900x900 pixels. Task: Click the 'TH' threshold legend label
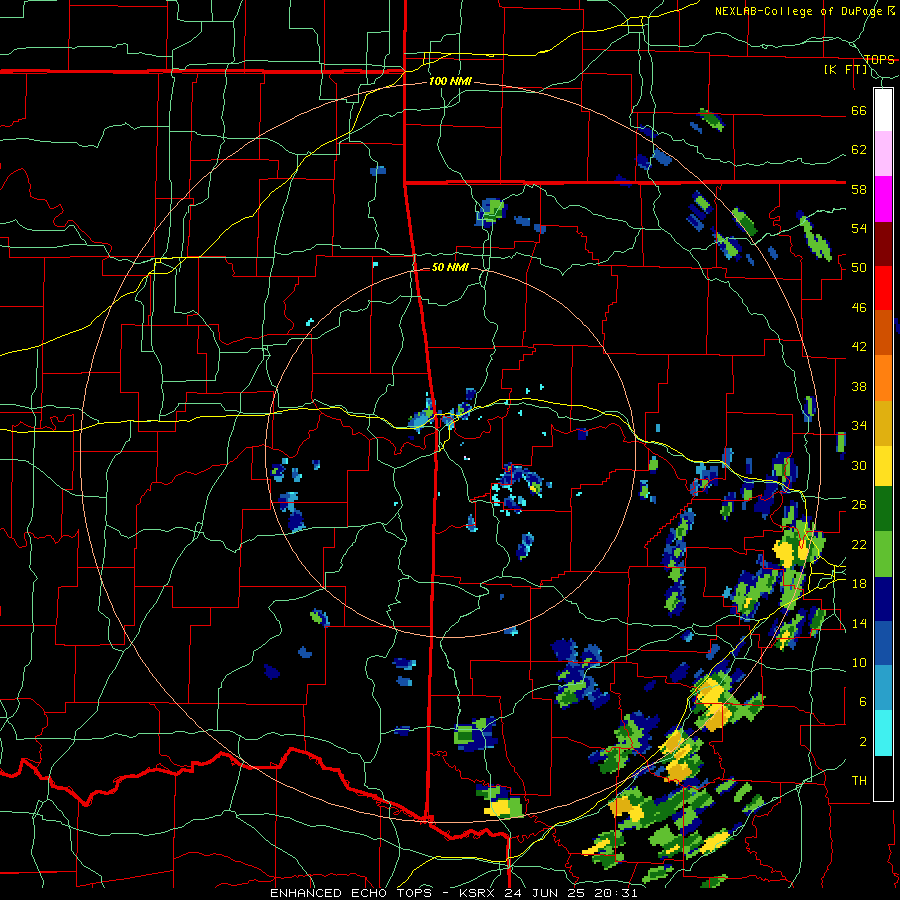(x=859, y=781)
